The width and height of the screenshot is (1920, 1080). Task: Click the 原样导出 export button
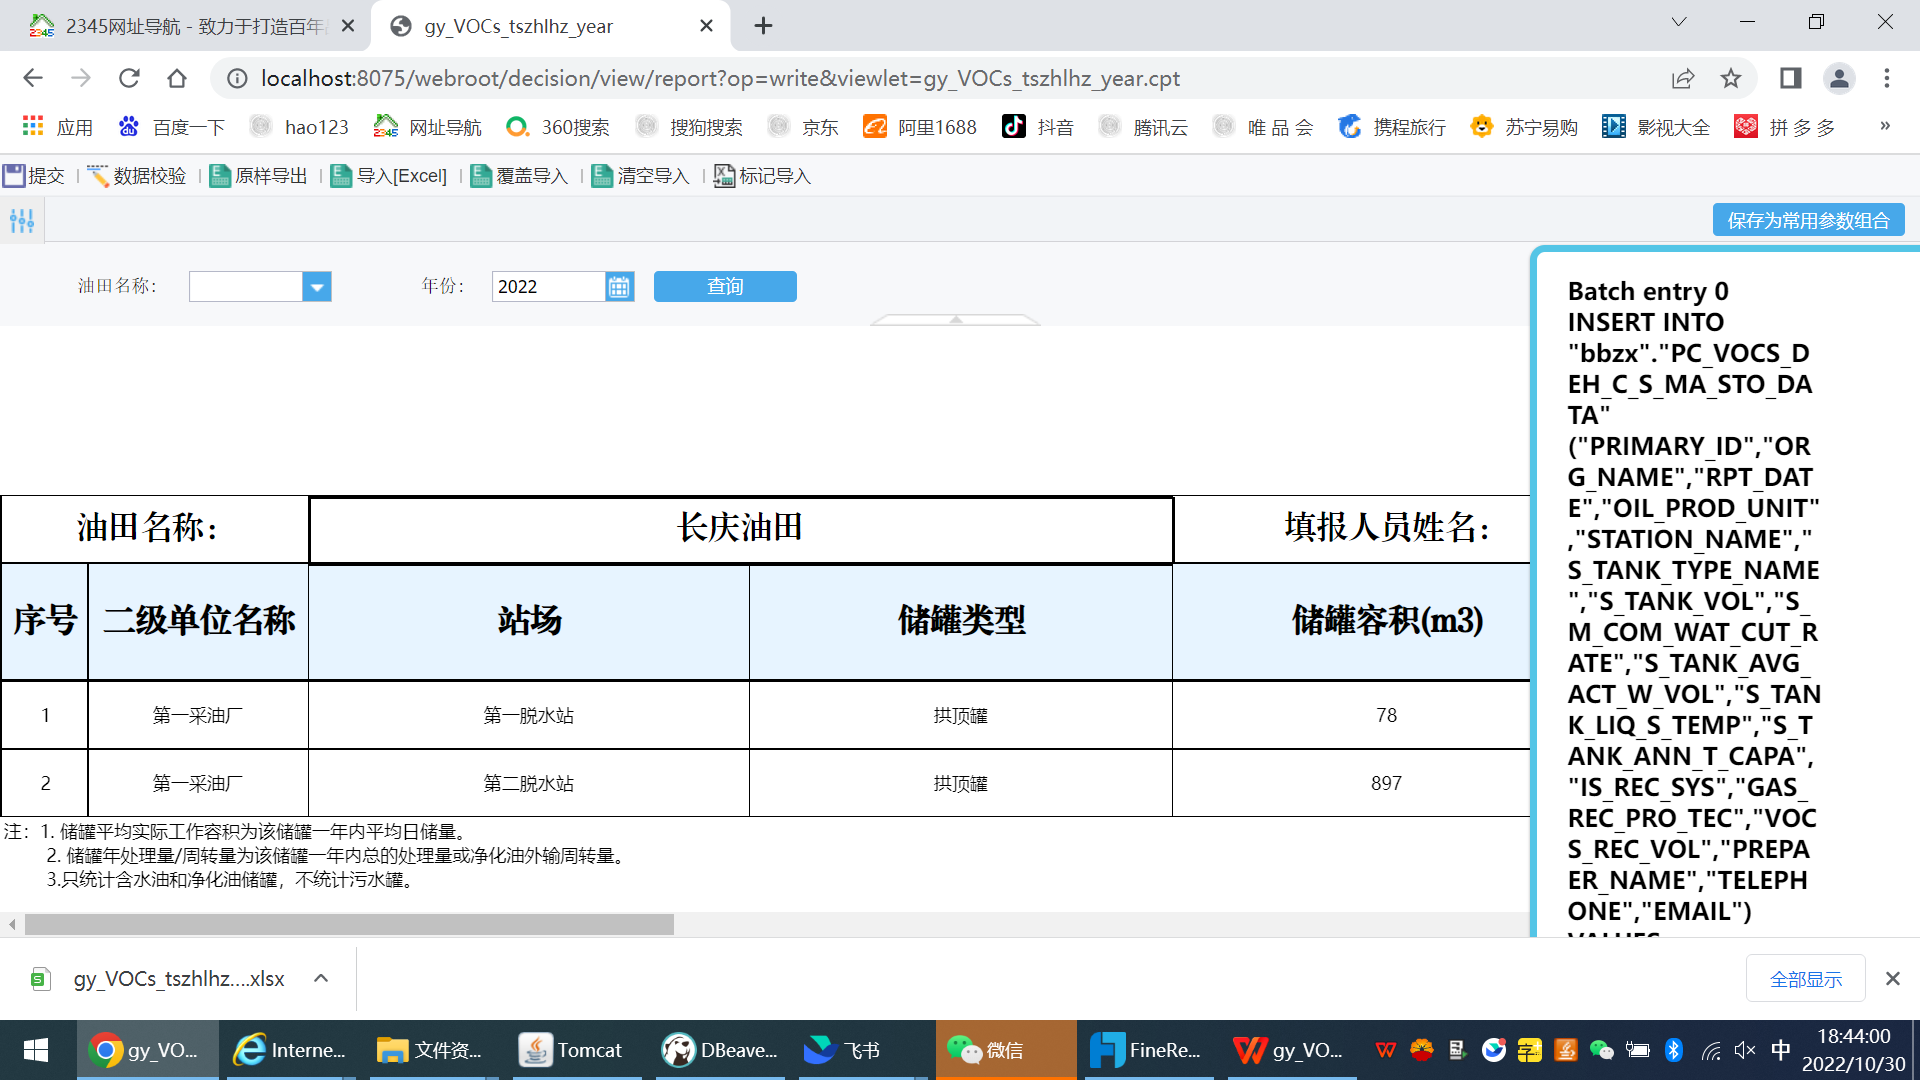(258, 176)
